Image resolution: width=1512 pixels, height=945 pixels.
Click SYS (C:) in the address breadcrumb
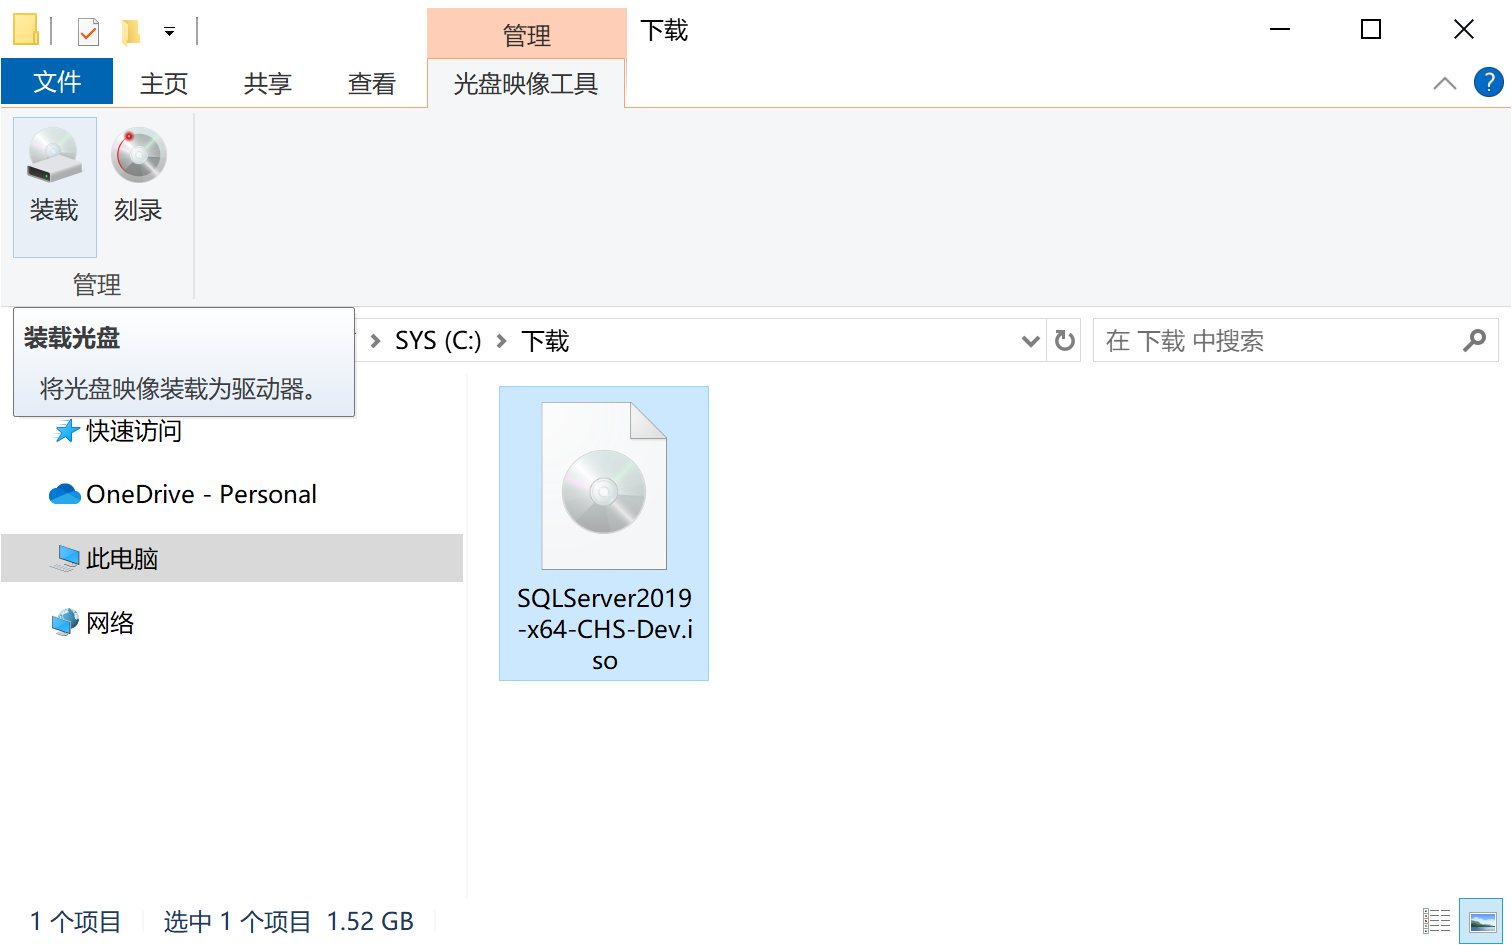[x=438, y=341]
